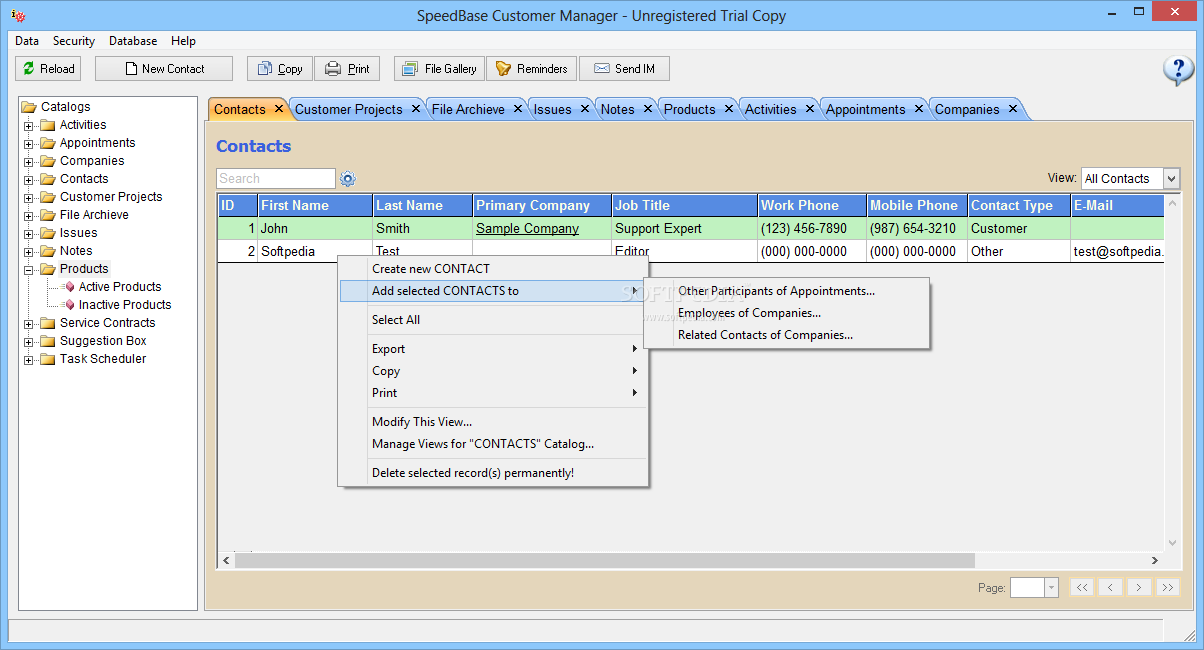Sort by the Job Title column
The height and width of the screenshot is (650, 1204).
(685, 205)
